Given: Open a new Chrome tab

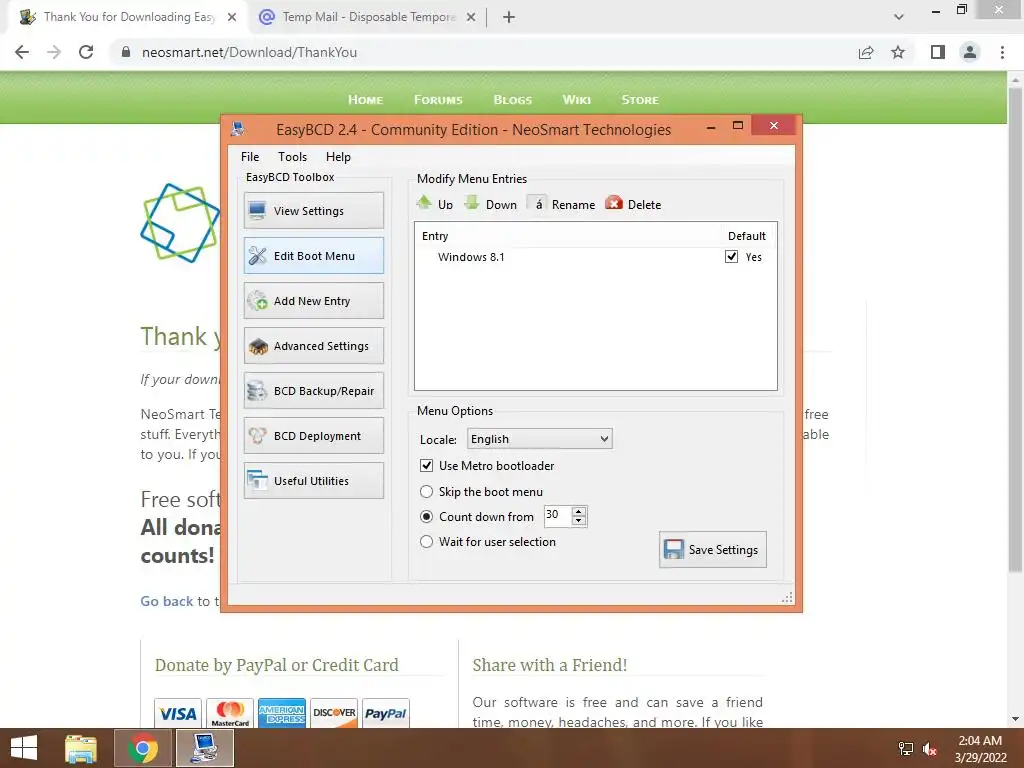Looking at the screenshot, I should click(x=509, y=17).
